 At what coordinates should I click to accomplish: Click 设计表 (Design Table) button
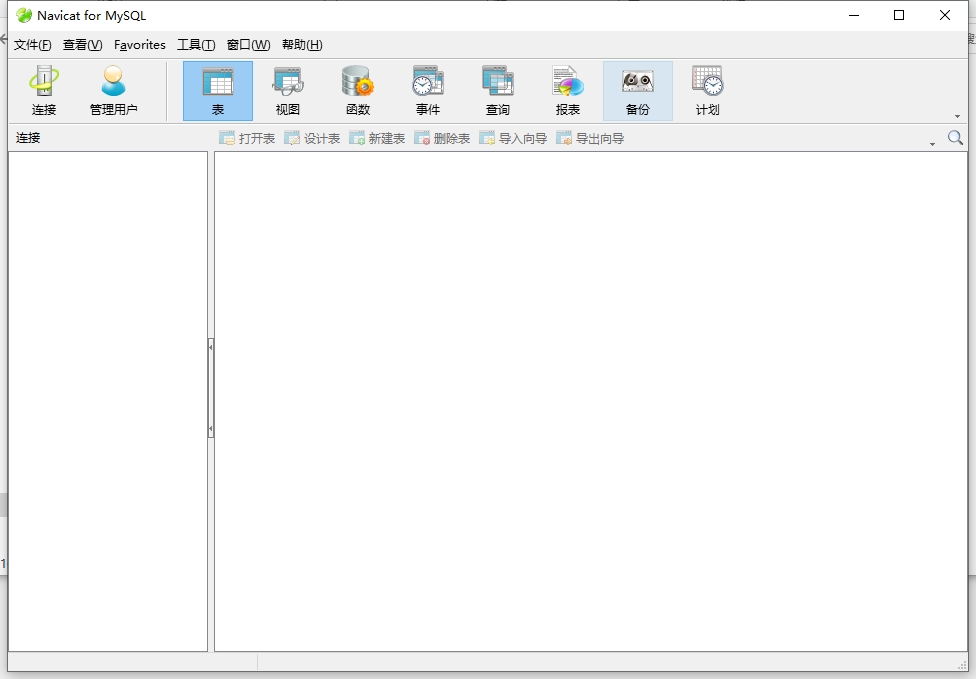(x=312, y=138)
